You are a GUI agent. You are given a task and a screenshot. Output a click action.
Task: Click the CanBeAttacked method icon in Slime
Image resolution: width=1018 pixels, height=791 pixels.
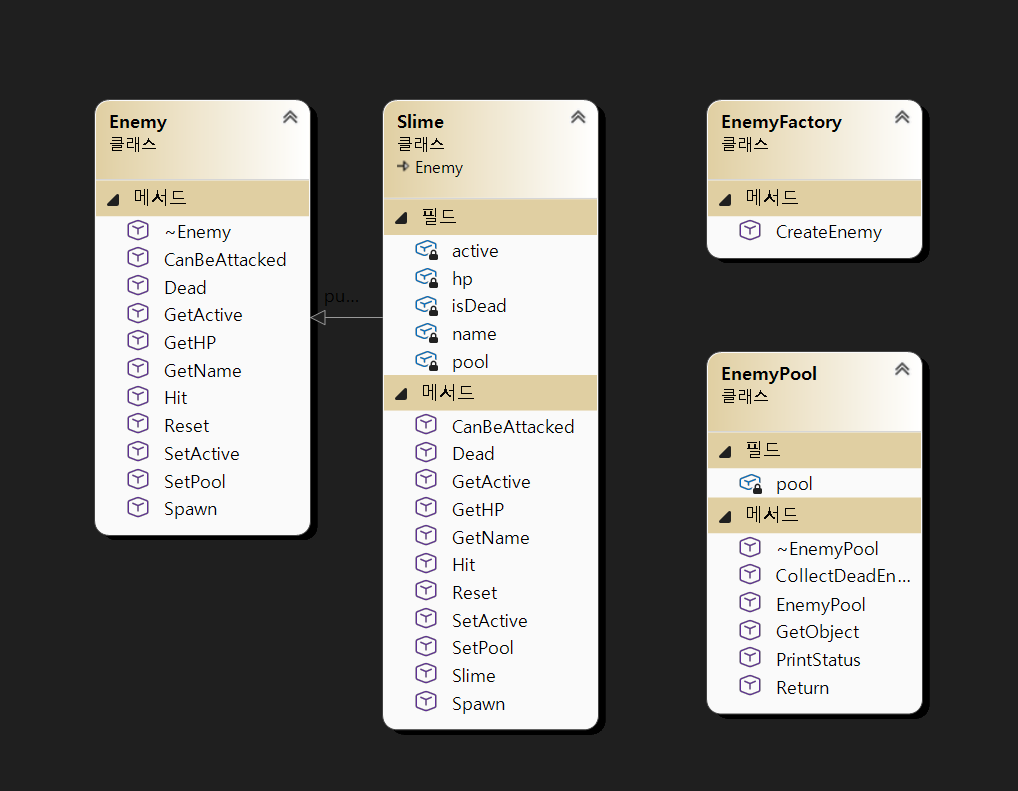(426, 425)
